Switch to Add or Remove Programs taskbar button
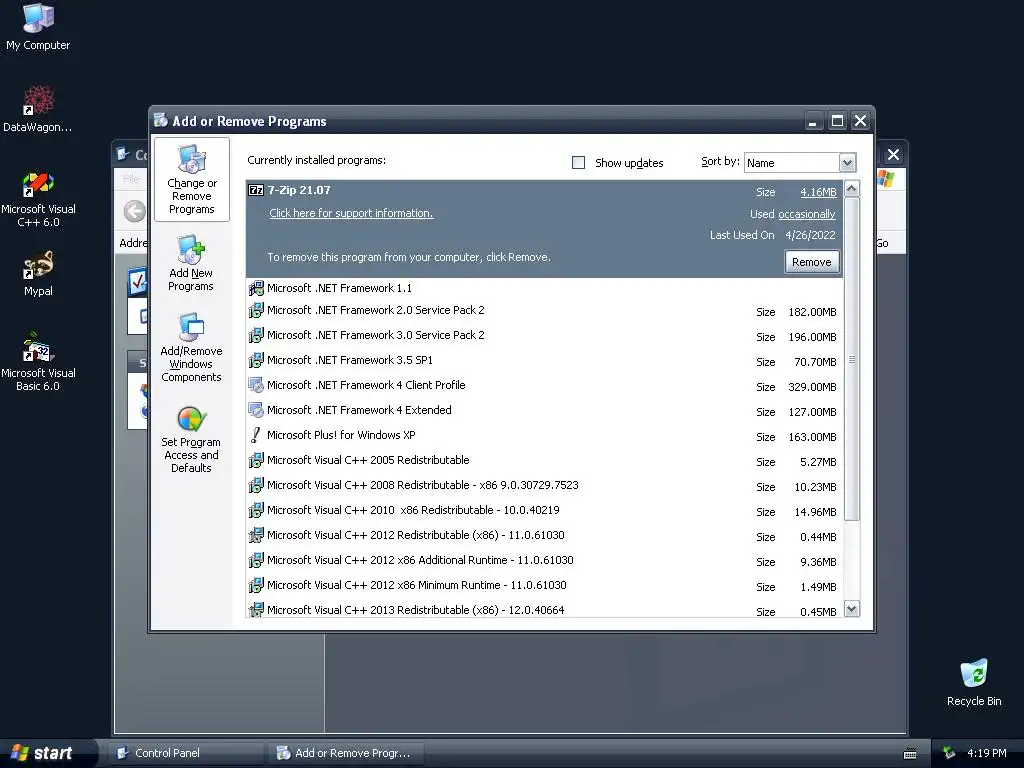1024x768 pixels. [x=346, y=753]
